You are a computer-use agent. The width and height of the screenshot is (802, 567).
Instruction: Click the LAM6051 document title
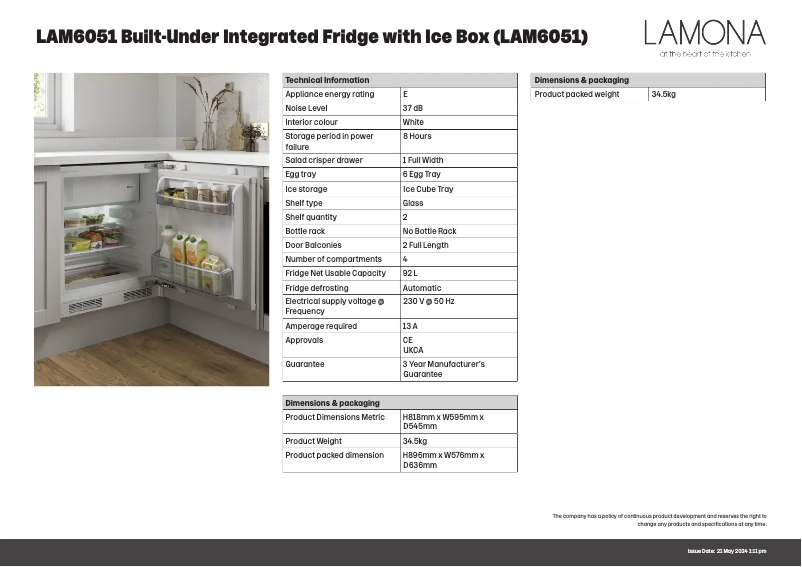(x=311, y=38)
